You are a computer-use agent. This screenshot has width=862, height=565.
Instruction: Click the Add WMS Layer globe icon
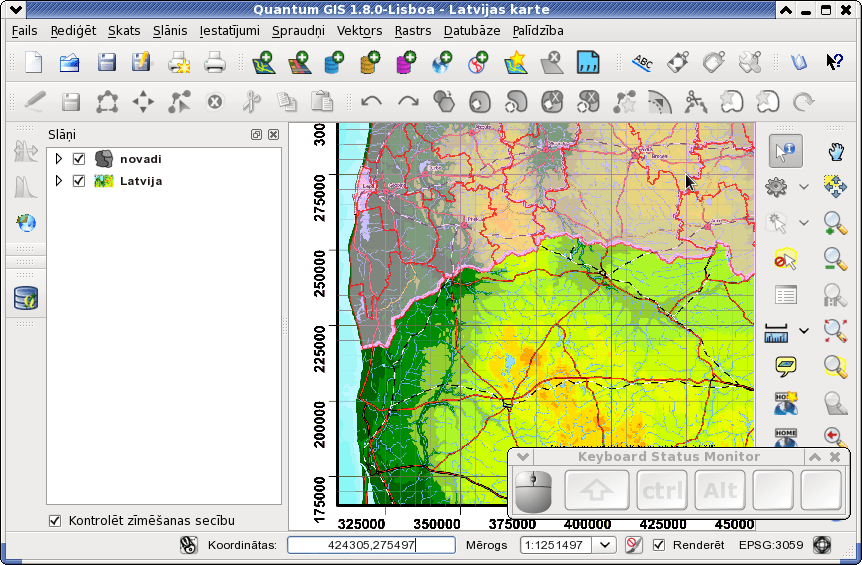pos(442,63)
